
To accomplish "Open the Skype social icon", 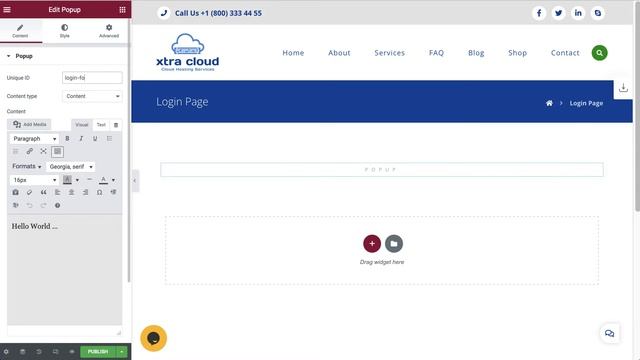I will tap(598, 13).
